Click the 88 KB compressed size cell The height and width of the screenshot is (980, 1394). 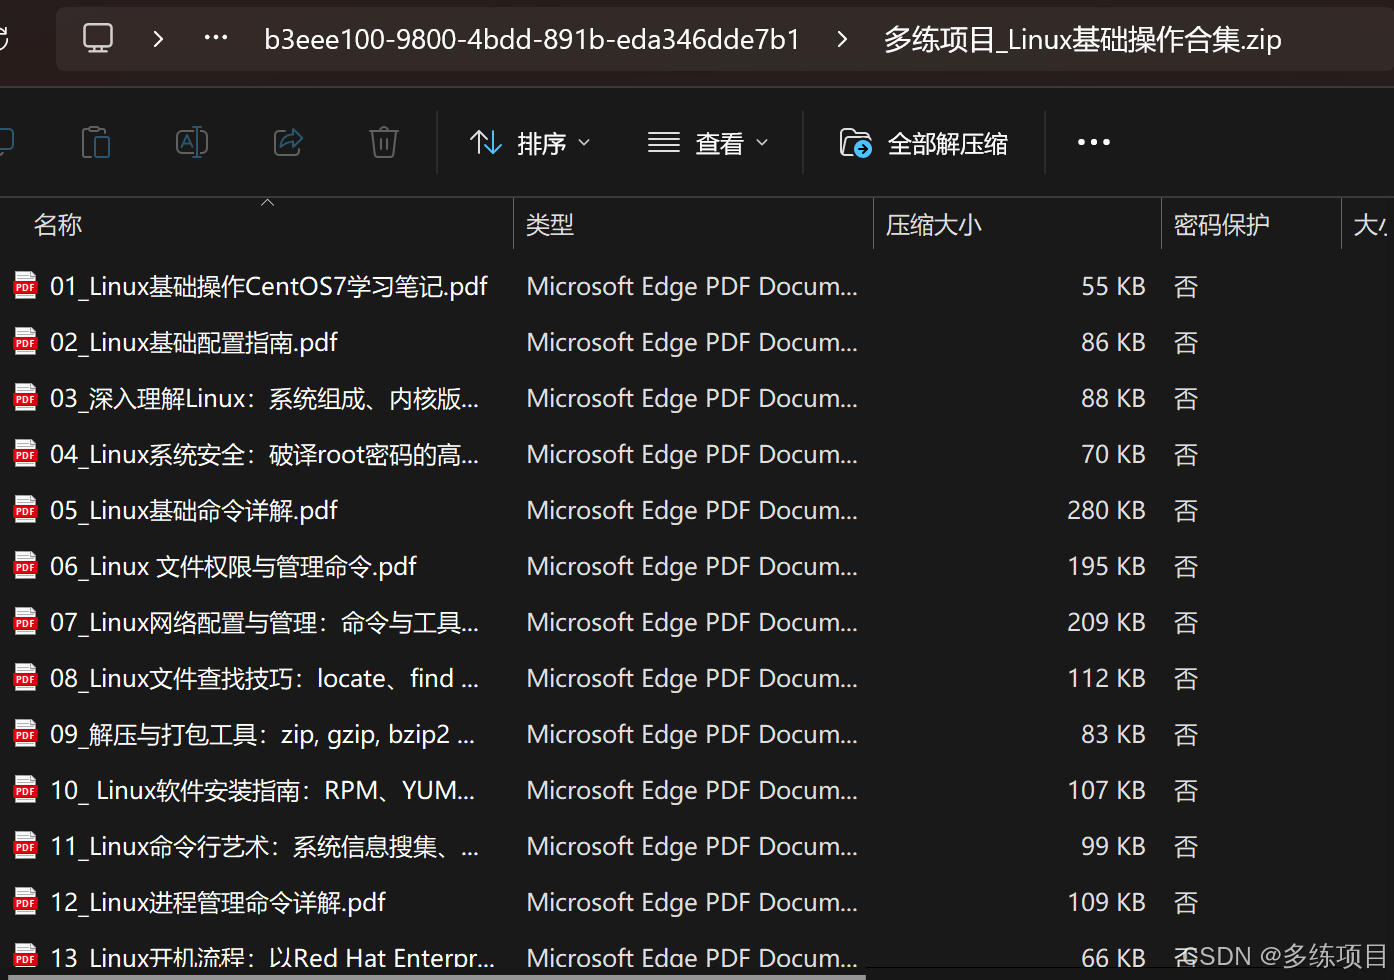[x=1113, y=399]
